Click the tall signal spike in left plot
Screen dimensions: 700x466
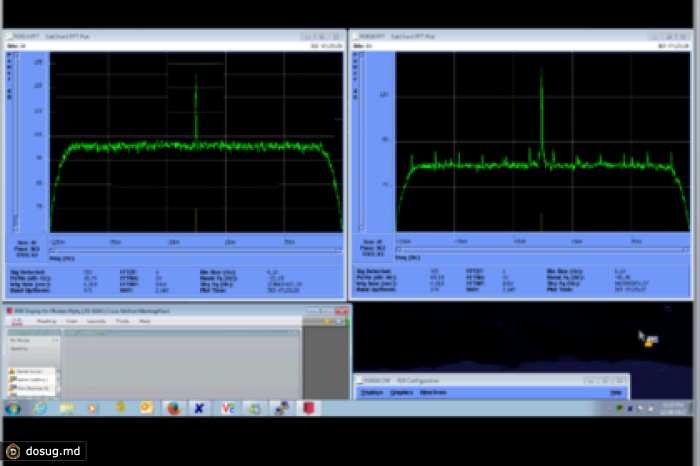click(x=196, y=109)
